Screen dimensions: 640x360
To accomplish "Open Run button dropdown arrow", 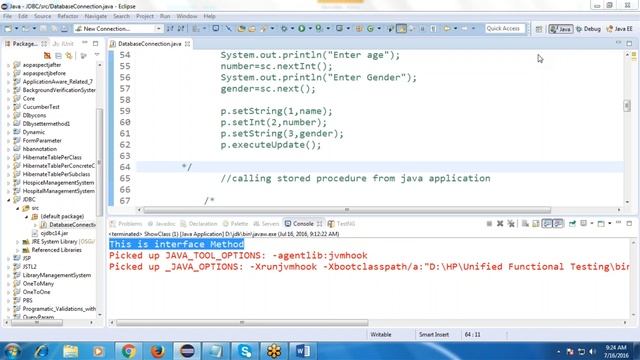I will 310,29.
